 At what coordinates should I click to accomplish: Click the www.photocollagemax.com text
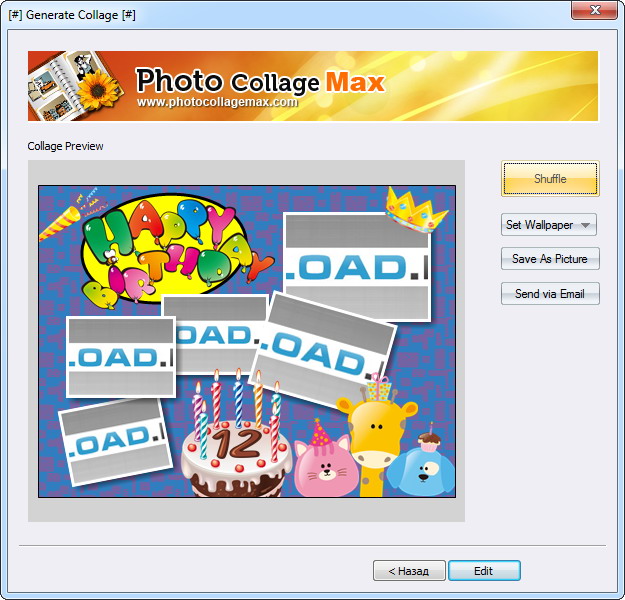click(x=217, y=102)
